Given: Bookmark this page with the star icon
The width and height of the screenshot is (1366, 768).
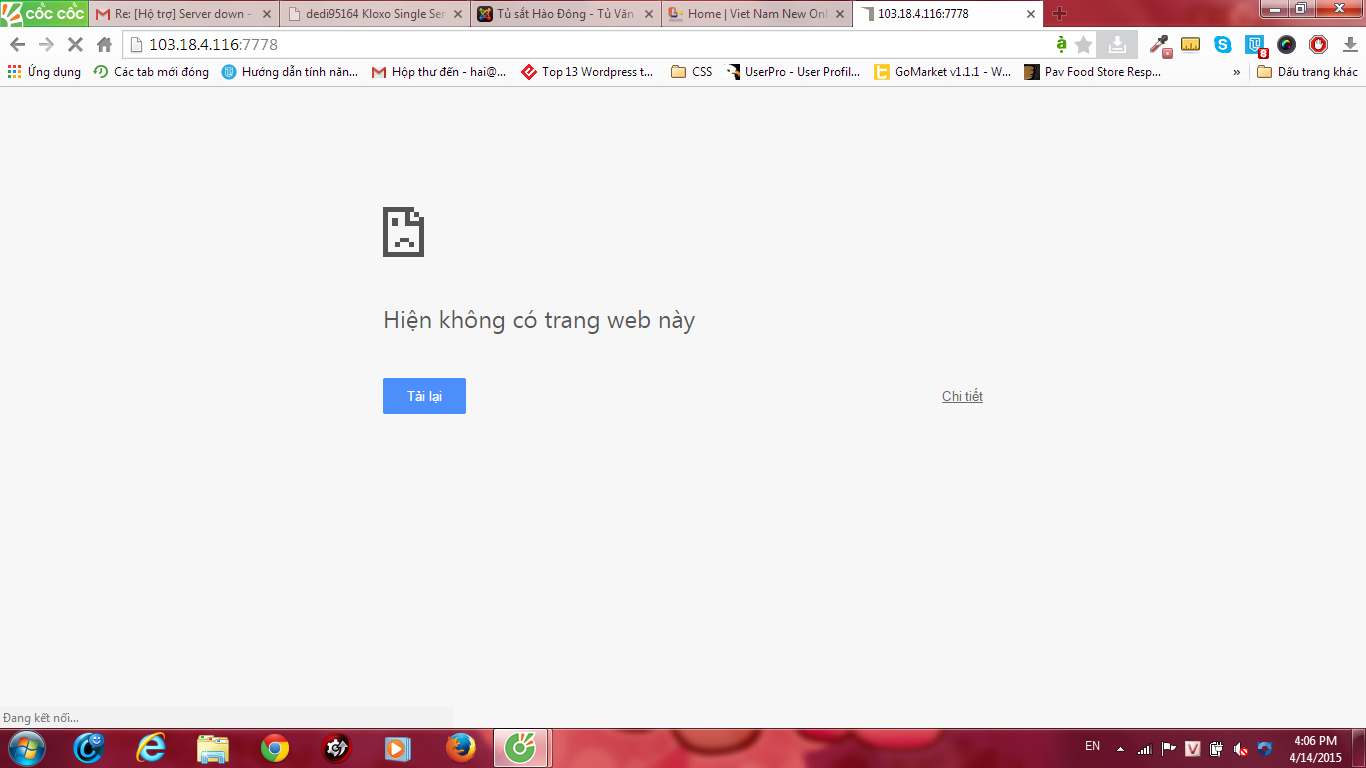Looking at the screenshot, I should (x=1083, y=44).
